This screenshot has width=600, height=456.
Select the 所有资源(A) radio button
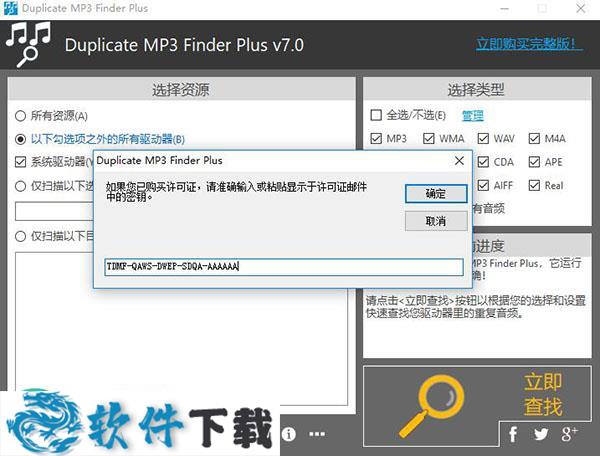21,116
